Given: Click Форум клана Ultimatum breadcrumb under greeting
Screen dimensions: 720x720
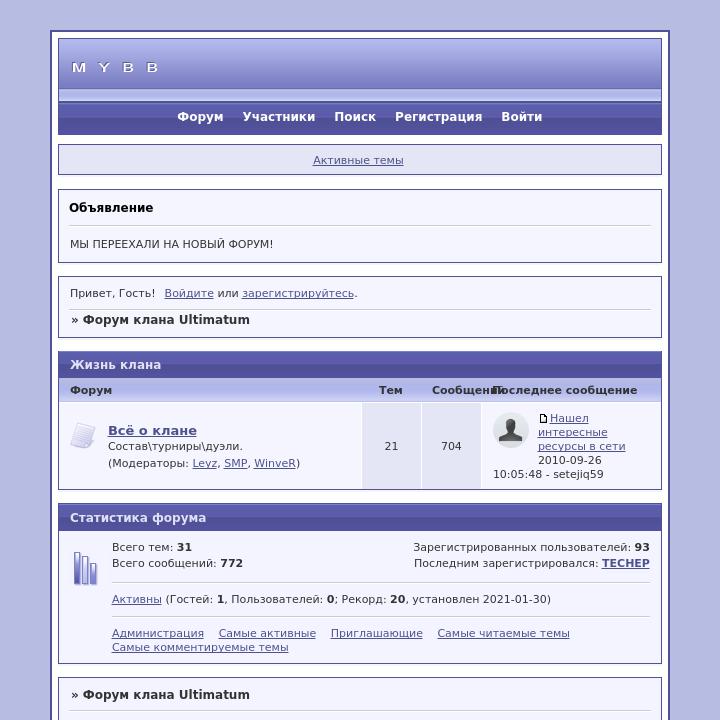Looking at the screenshot, I should (166, 320).
